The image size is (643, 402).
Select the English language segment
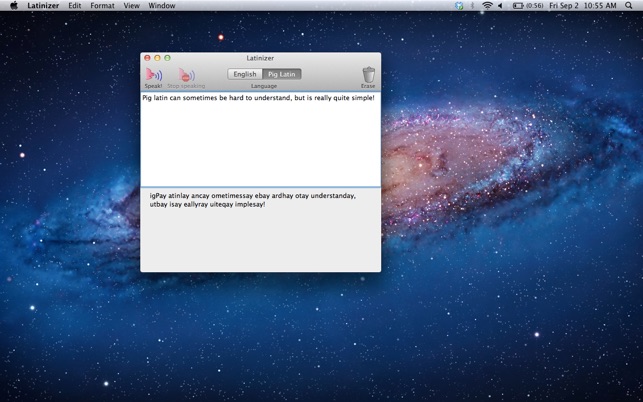[x=245, y=74]
